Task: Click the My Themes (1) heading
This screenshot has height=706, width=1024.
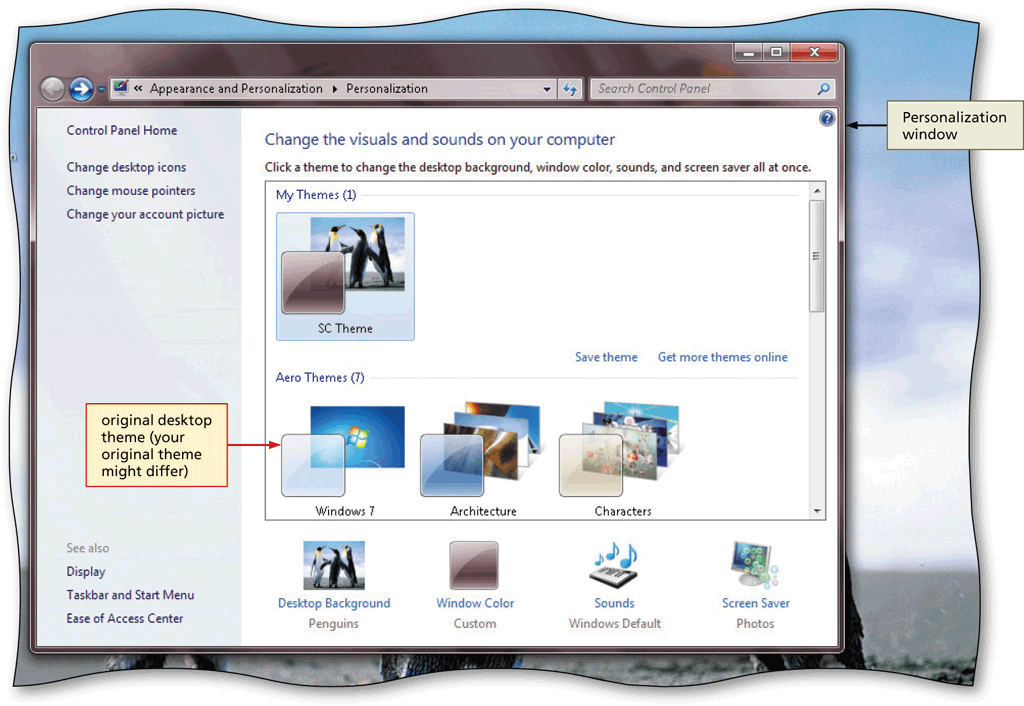Action: [x=316, y=195]
